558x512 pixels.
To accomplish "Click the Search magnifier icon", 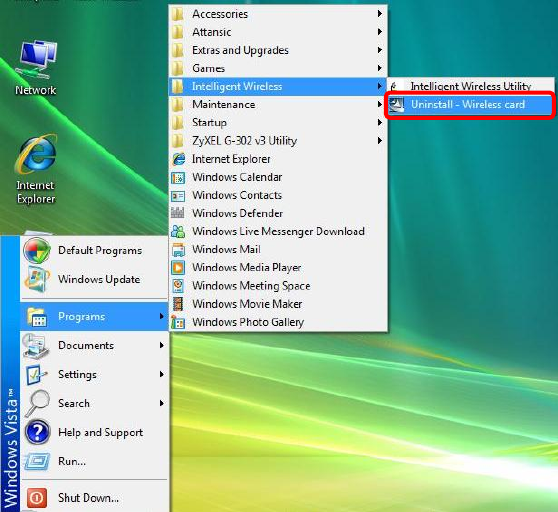I will (36, 403).
